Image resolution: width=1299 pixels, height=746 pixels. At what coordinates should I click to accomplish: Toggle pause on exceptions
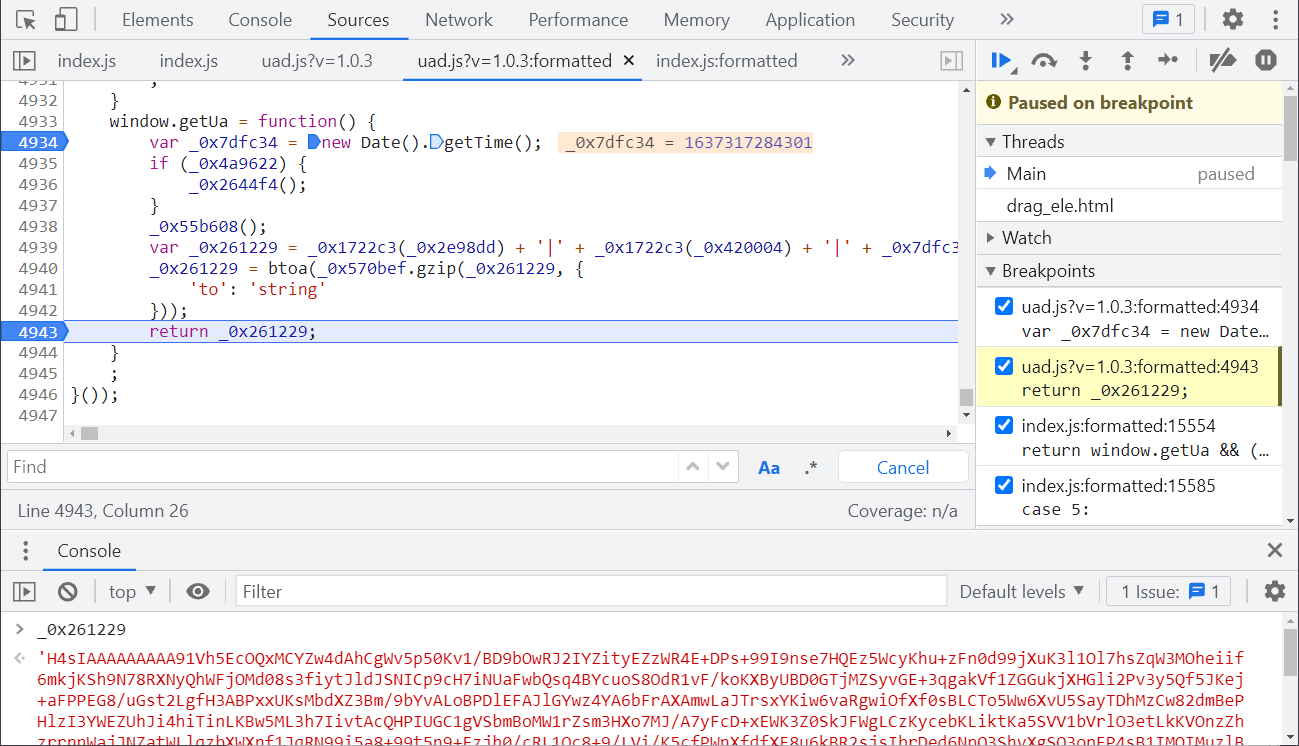click(x=1265, y=61)
